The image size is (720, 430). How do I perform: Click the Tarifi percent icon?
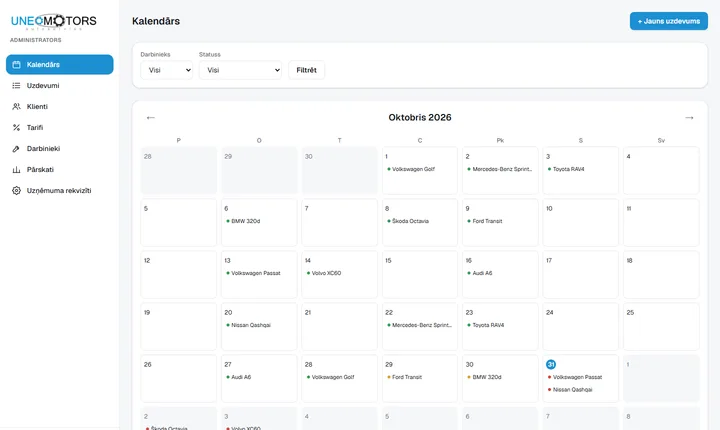pos(17,128)
